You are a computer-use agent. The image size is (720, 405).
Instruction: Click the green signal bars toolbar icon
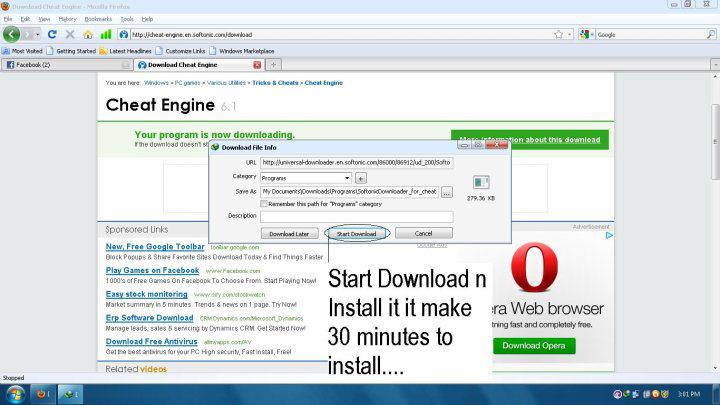[x=106, y=34]
